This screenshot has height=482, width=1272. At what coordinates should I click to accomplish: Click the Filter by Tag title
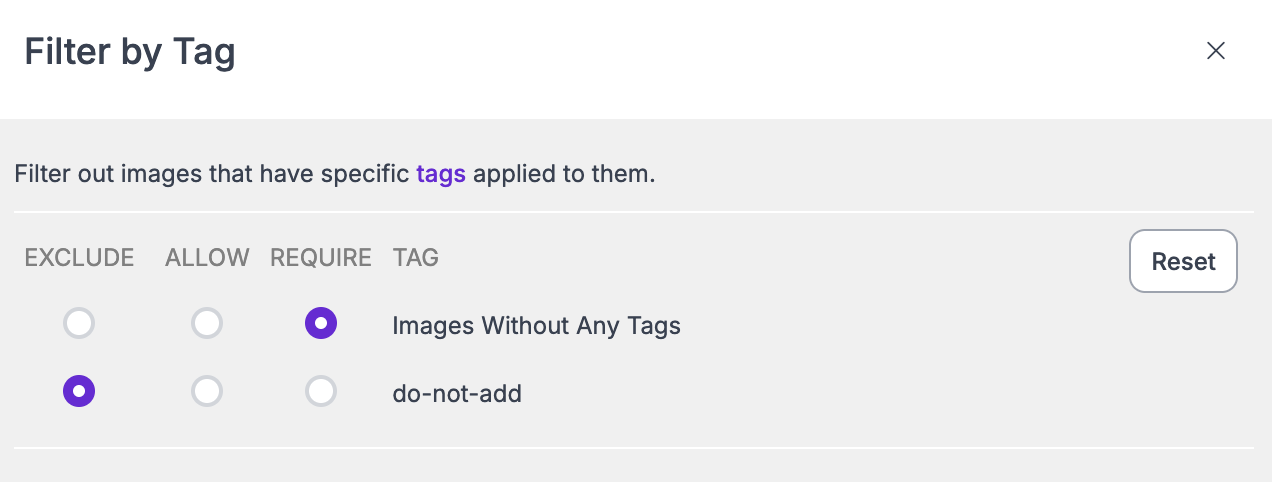pos(130,51)
